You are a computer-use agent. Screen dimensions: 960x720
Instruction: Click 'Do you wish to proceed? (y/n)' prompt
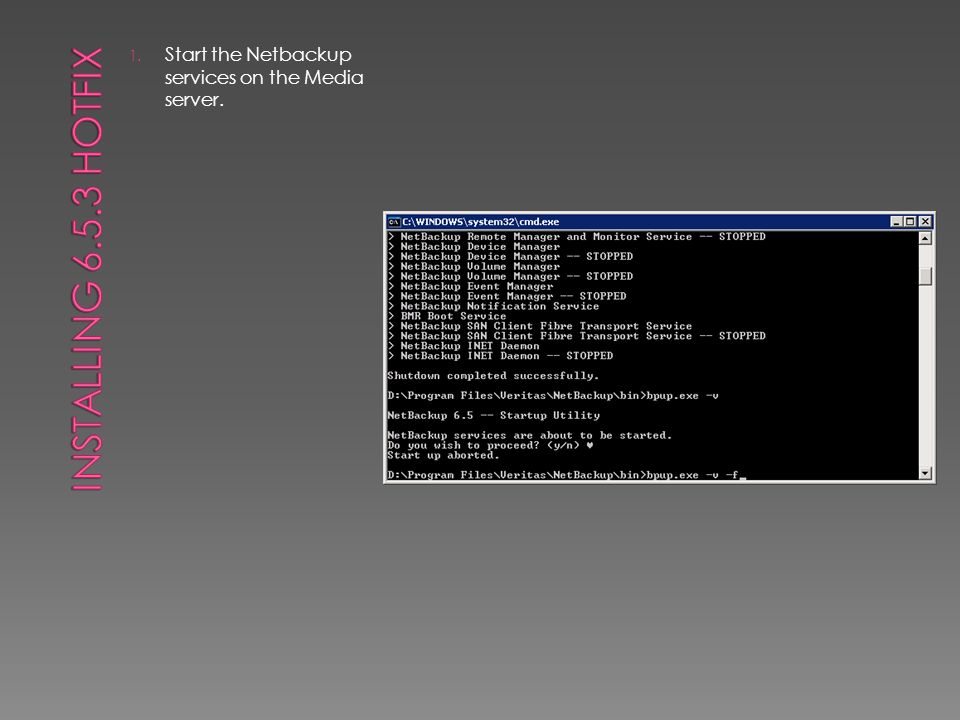483,445
